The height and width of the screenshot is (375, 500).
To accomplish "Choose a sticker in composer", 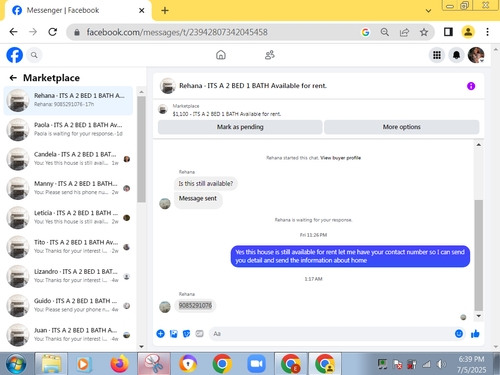I will coord(186,334).
